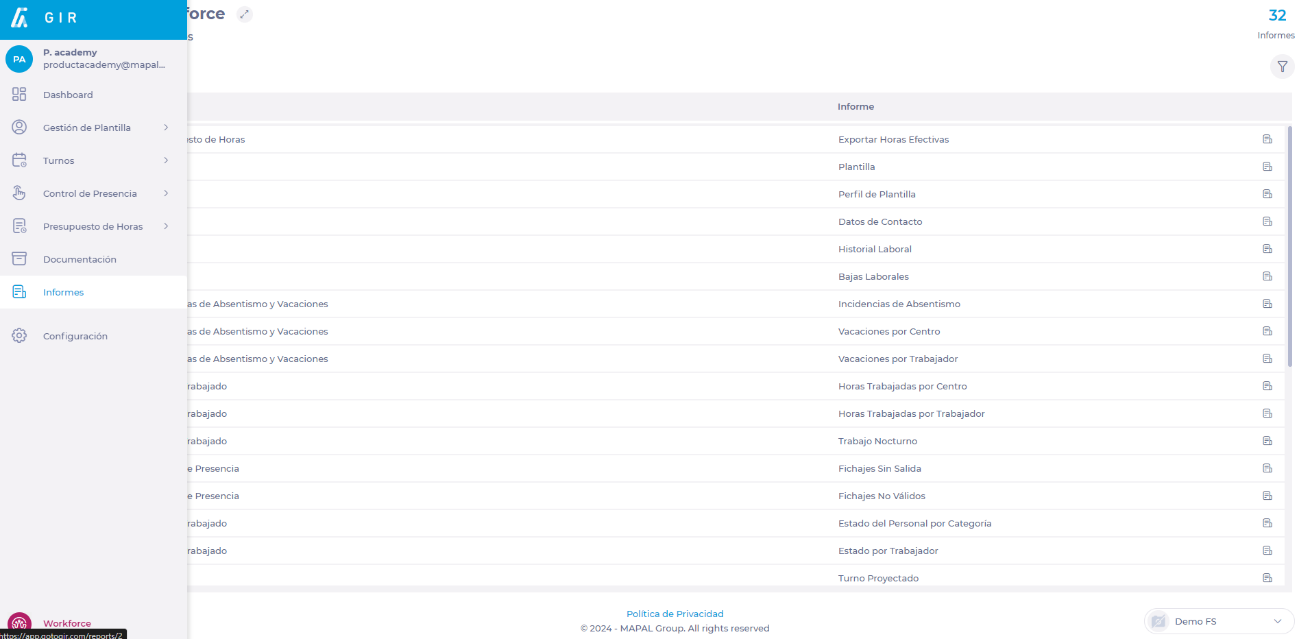The image size is (1299, 639).
Task: Expand Control de Presencia submenu chevron
Action: coord(166,194)
